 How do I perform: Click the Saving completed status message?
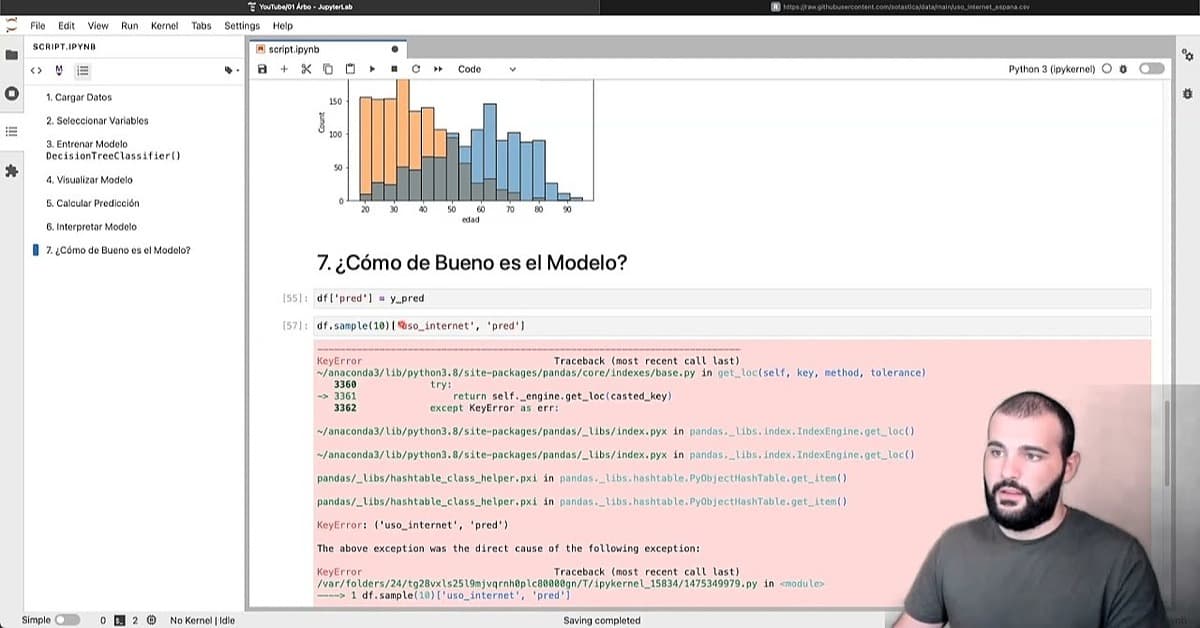click(602, 620)
